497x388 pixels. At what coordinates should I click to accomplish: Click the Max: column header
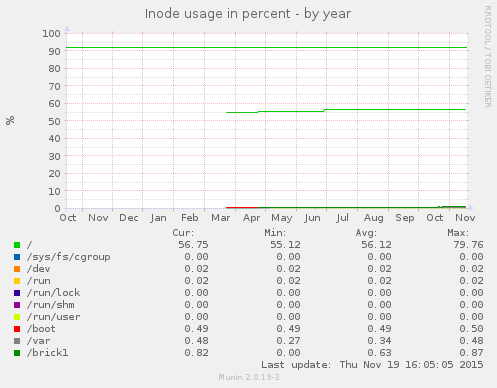(x=458, y=233)
